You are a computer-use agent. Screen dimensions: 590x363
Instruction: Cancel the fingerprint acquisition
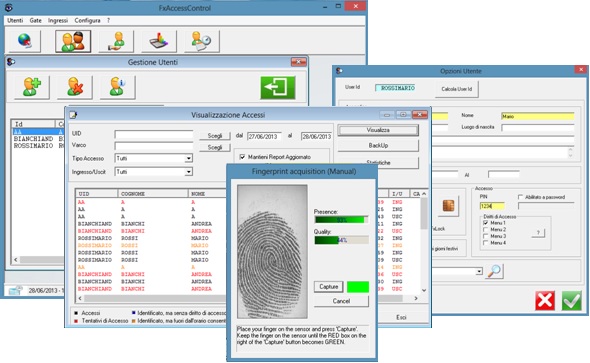click(341, 301)
